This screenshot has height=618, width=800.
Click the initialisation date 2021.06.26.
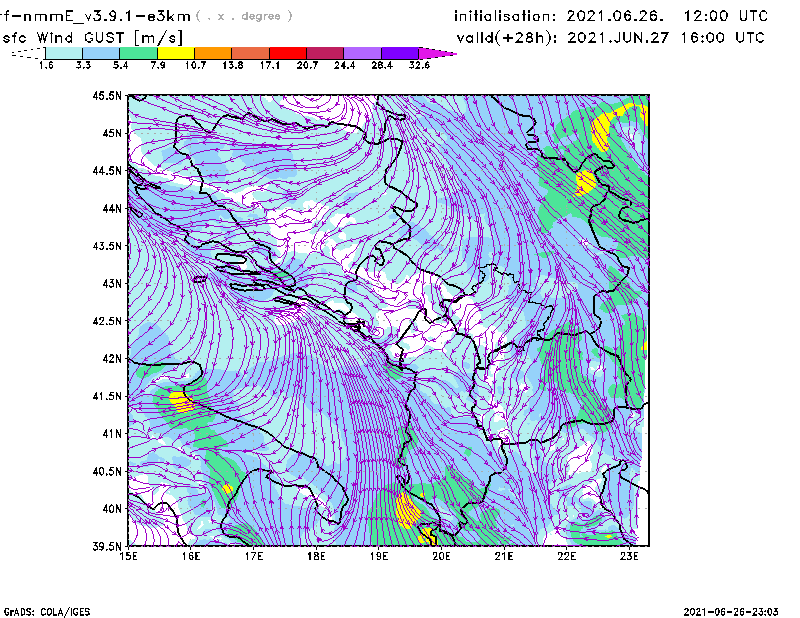pyautogui.click(x=615, y=16)
